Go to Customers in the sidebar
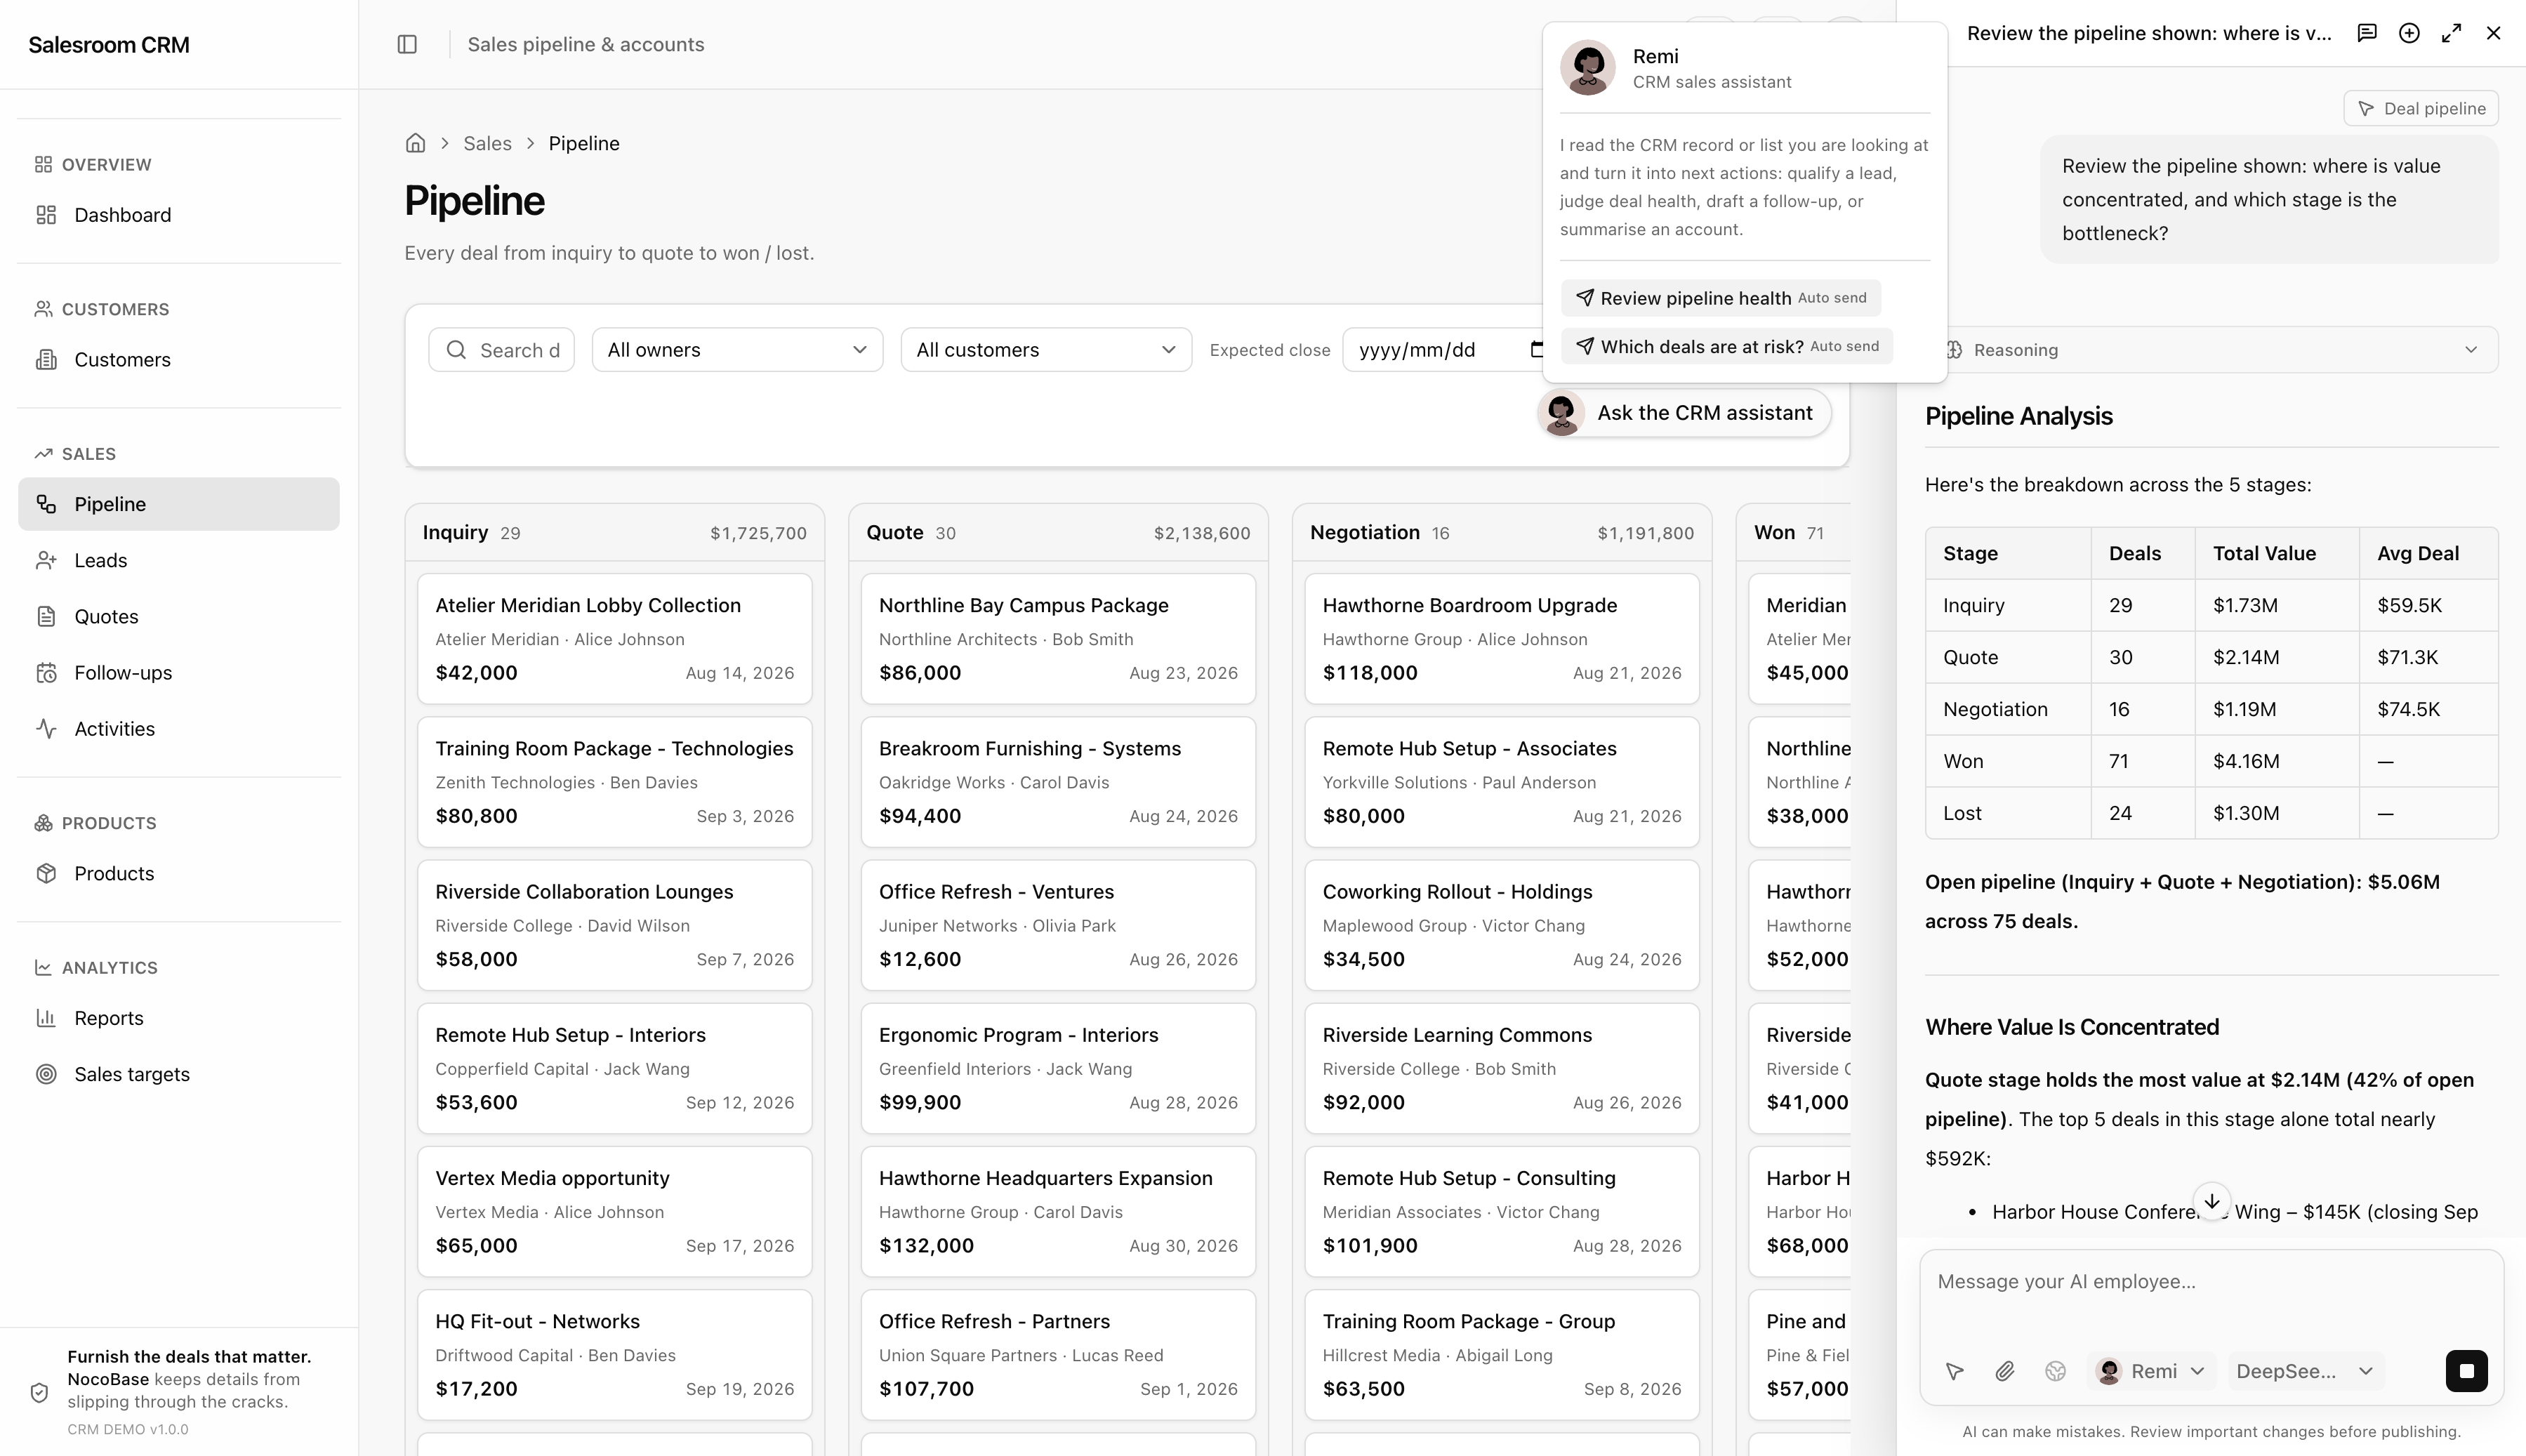 coord(179,360)
